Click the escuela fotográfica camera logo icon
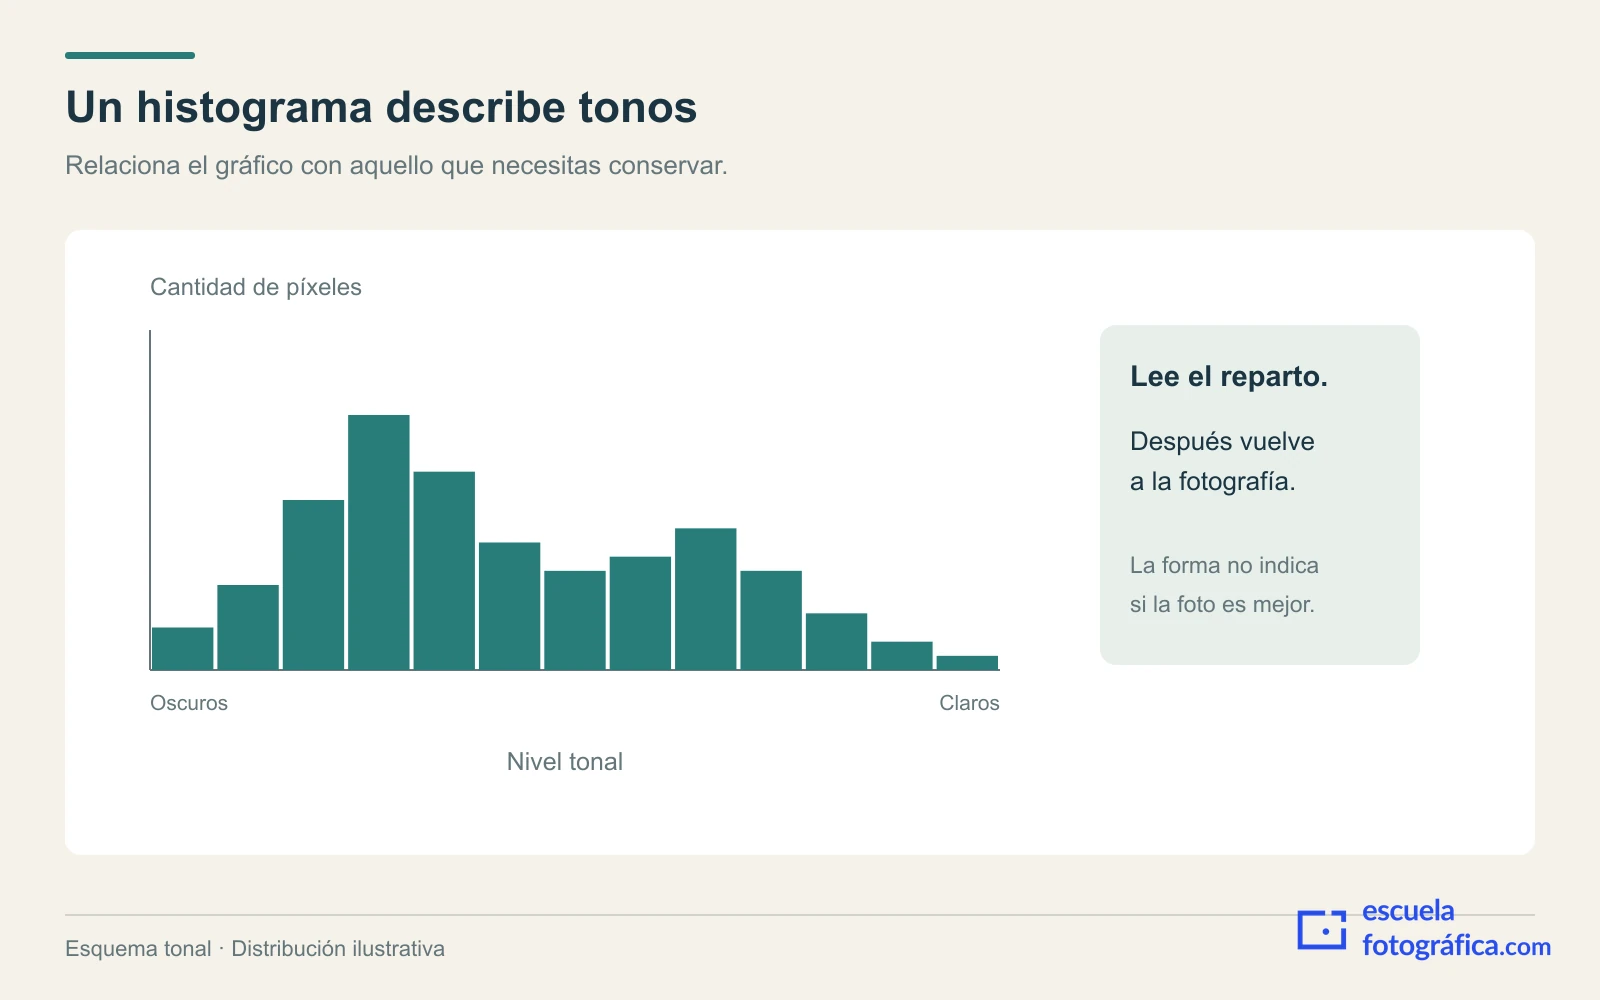The width and height of the screenshot is (1600, 1000). [1322, 929]
